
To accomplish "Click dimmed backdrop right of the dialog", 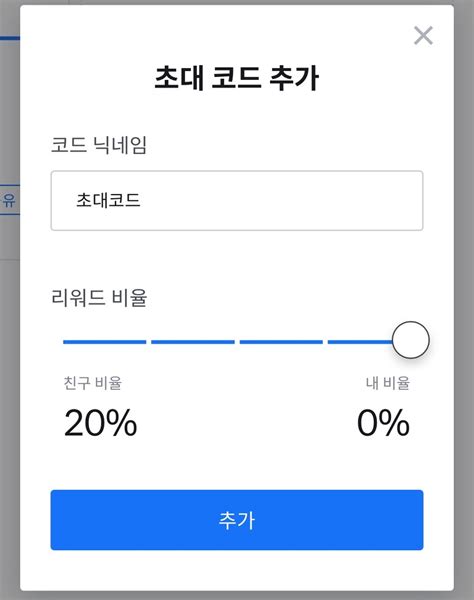I will (464, 300).
